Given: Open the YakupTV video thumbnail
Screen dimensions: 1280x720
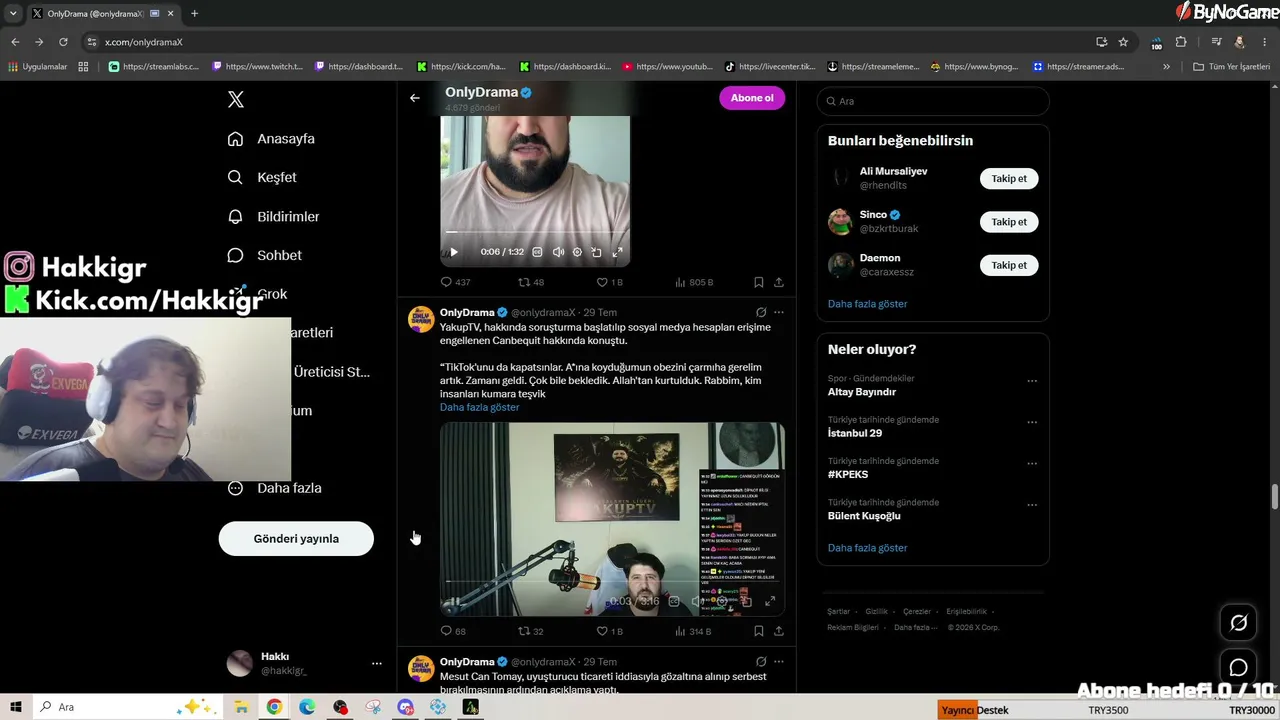Looking at the screenshot, I should point(612,519).
